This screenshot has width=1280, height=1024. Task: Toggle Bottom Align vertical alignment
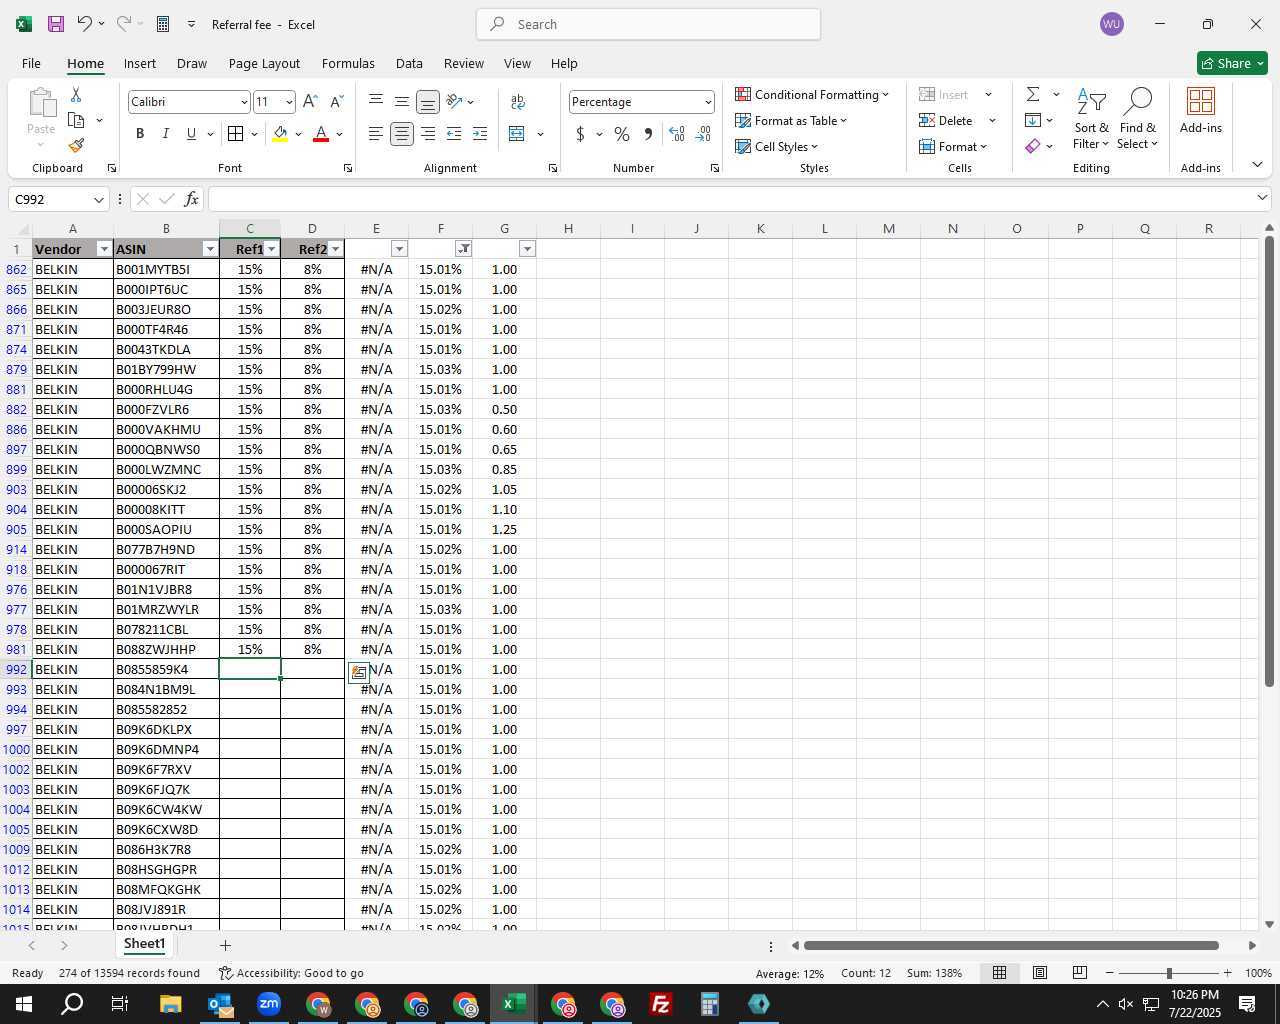click(x=428, y=101)
